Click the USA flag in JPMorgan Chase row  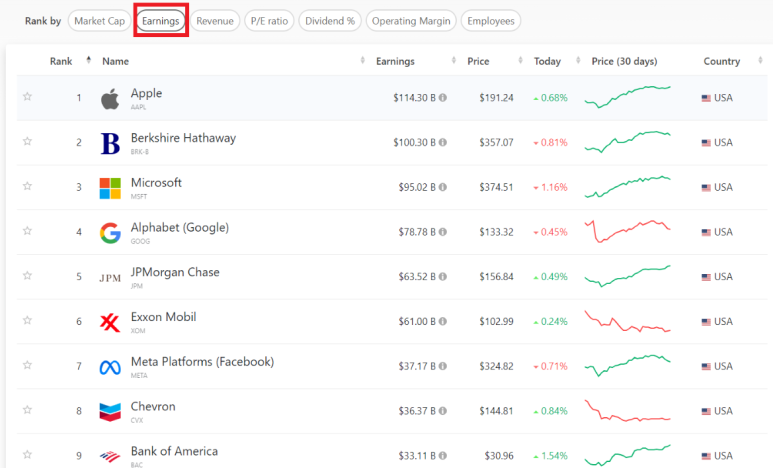coord(706,277)
